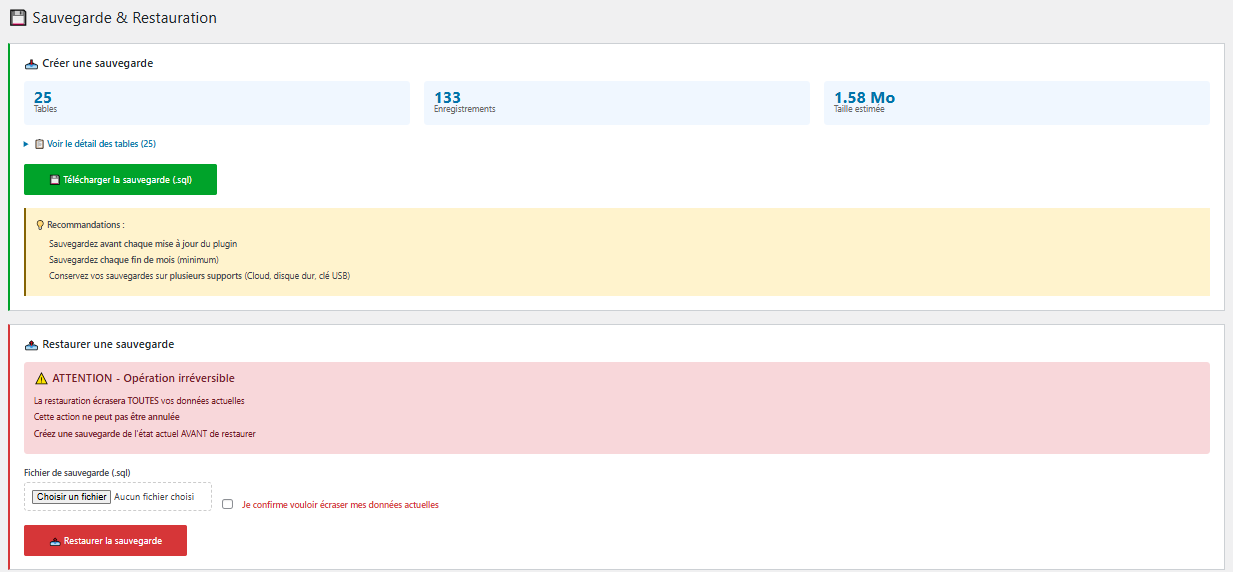Open Voir le détail des tables (25)
1233x572 pixels.
(x=101, y=144)
